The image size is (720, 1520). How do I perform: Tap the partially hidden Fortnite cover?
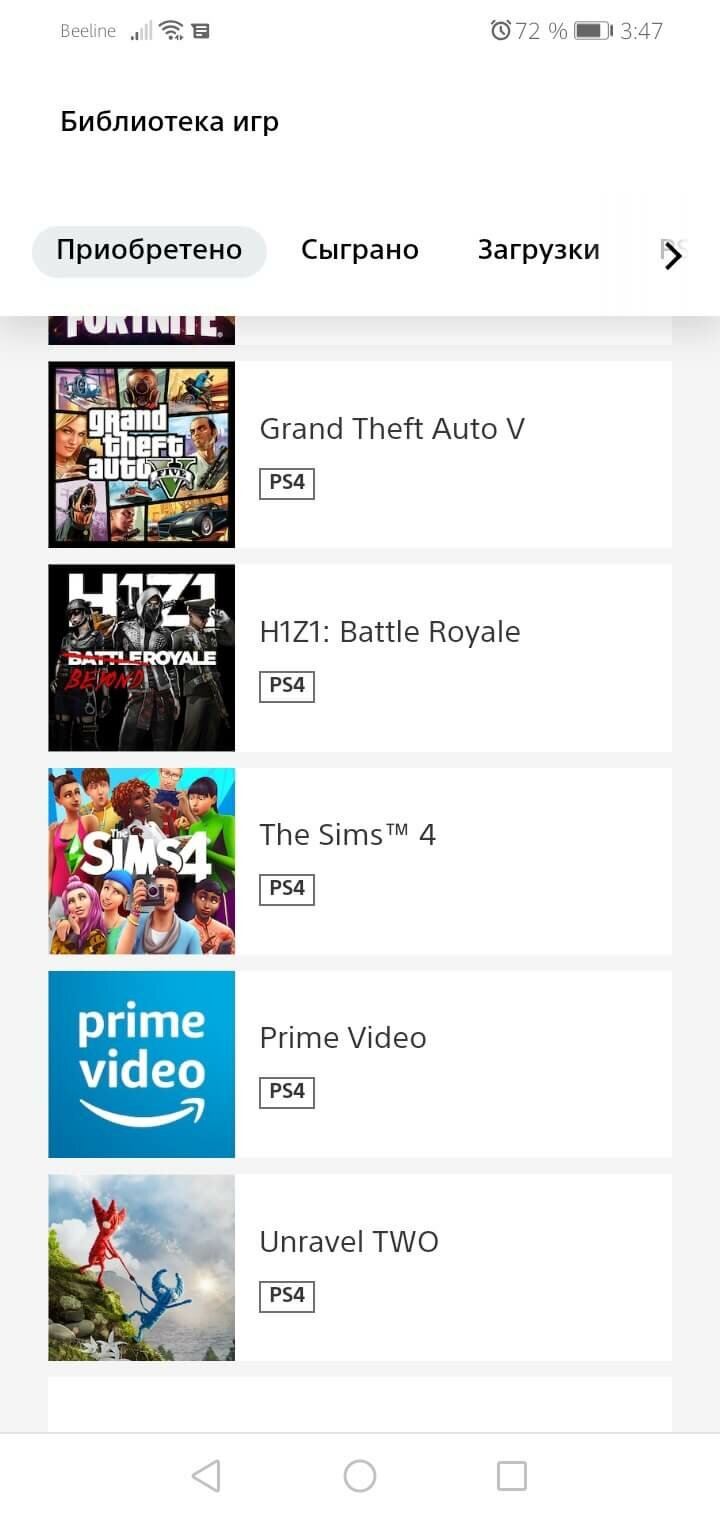pos(142,331)
